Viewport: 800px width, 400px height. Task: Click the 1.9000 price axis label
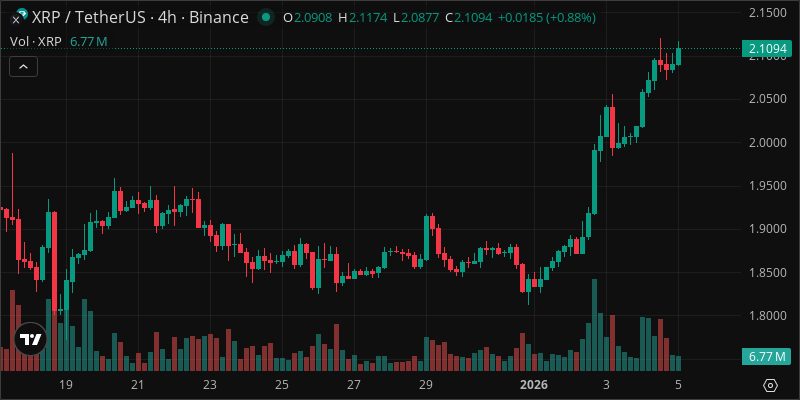pyautogui.click(x=767, y=229)
